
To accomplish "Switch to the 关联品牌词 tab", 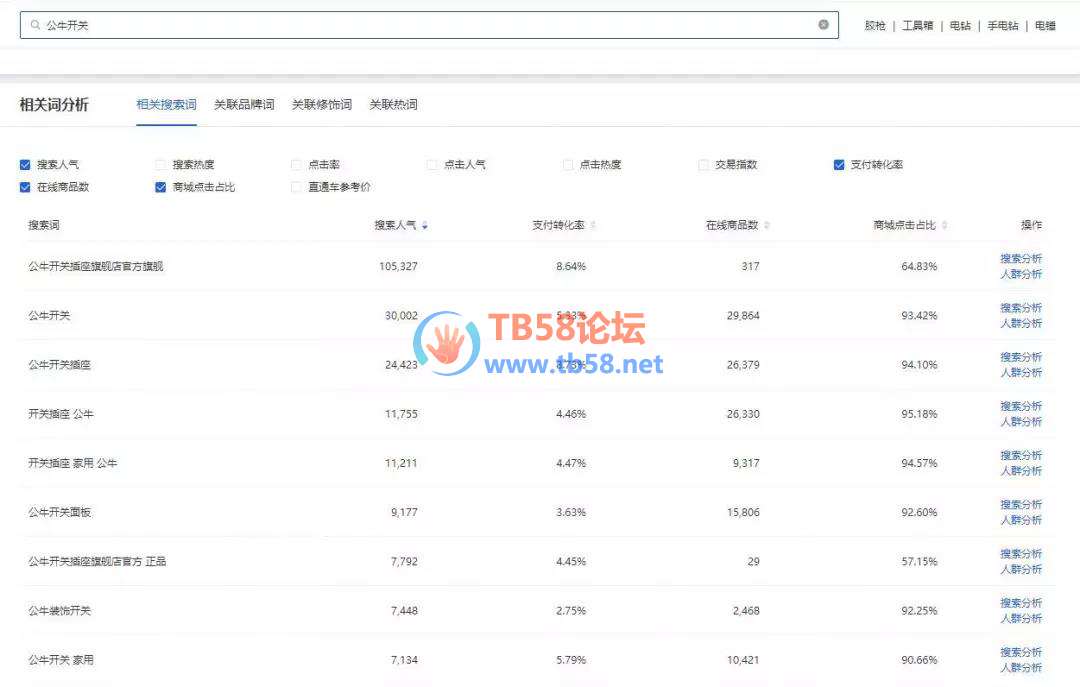I will tap(244, 104).
